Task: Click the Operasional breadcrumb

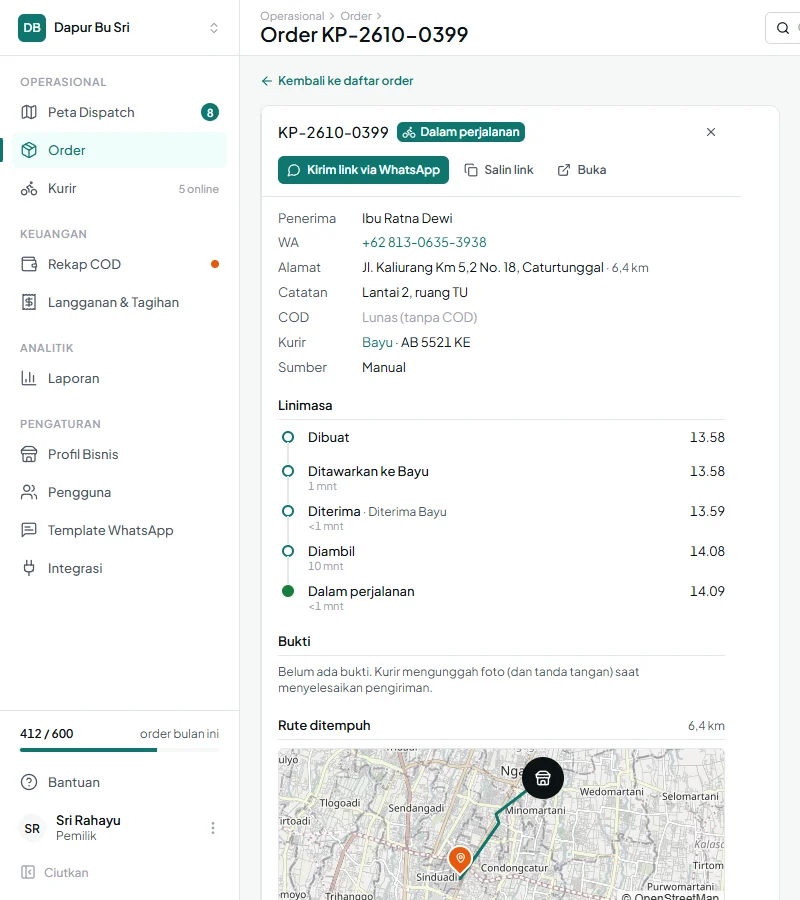Action: (x=292, y=16)
